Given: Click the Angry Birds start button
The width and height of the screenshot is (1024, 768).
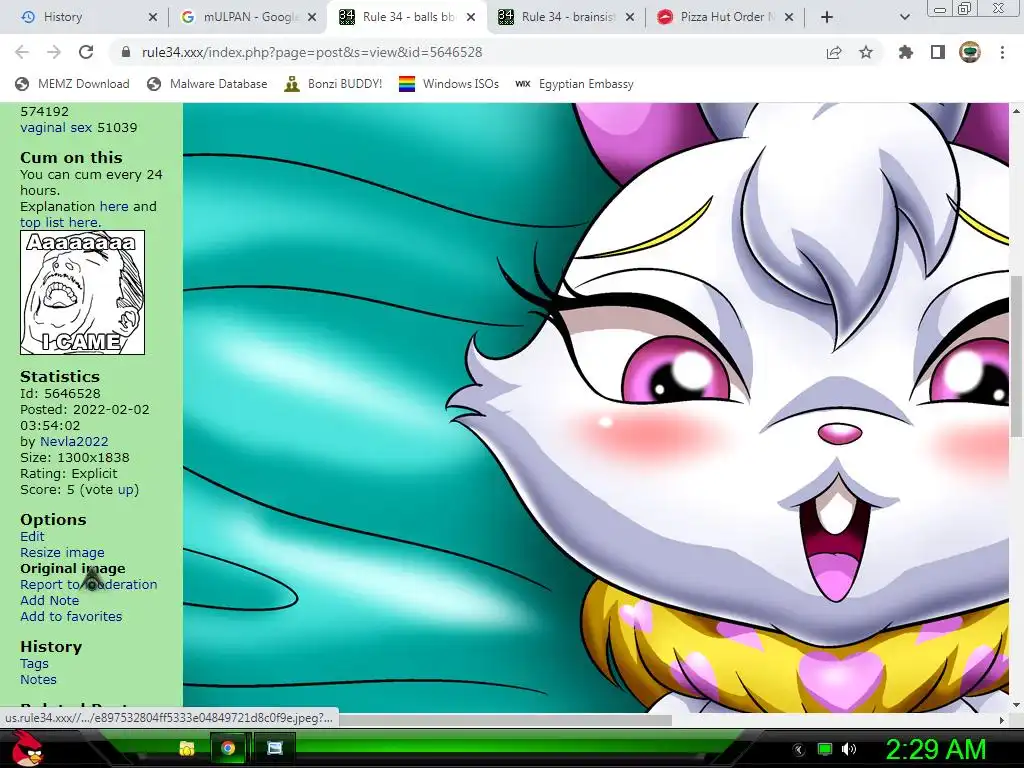Looking at the screenshot, I should point(27,748).
